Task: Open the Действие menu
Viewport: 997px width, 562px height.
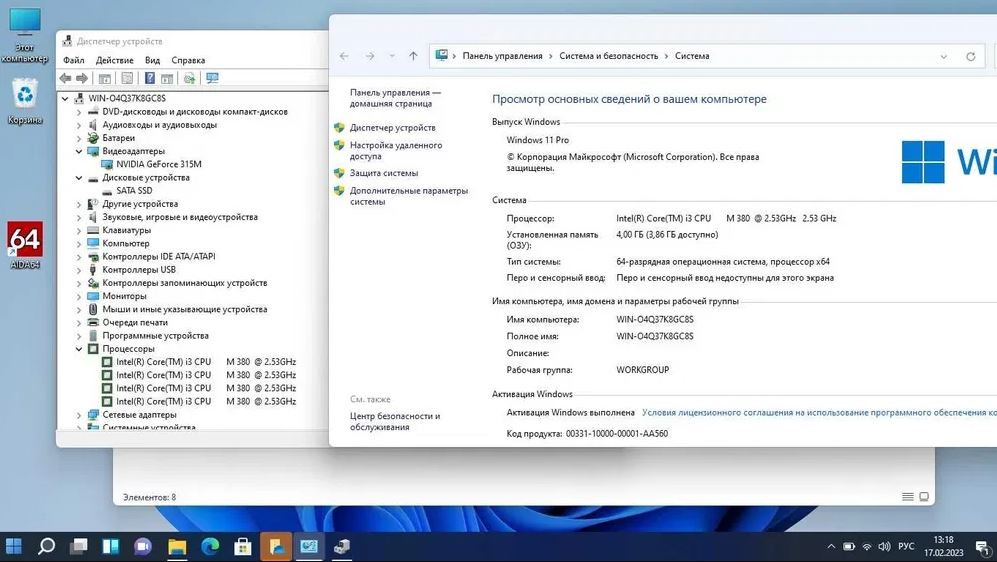Action: point(114,60)
